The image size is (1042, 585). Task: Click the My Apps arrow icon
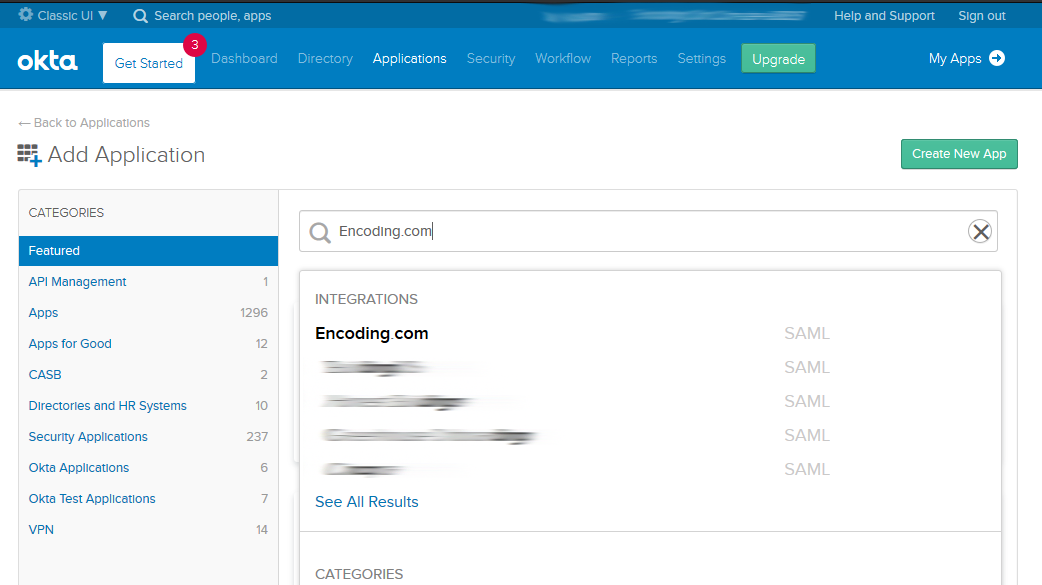(x=997, y=58)
